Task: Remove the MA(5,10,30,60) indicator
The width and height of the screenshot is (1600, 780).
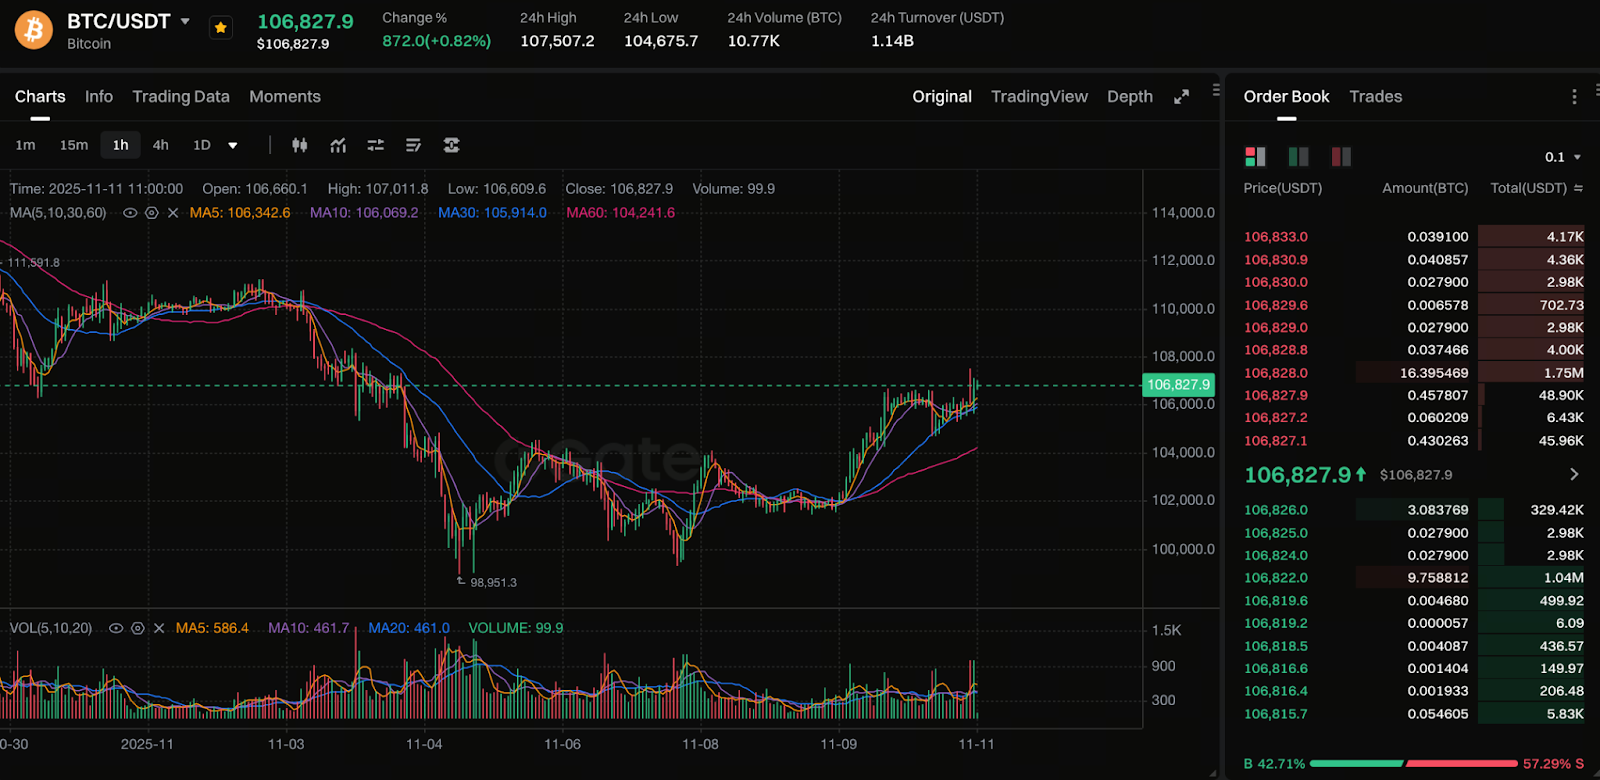Action: [x=173, y=213]
